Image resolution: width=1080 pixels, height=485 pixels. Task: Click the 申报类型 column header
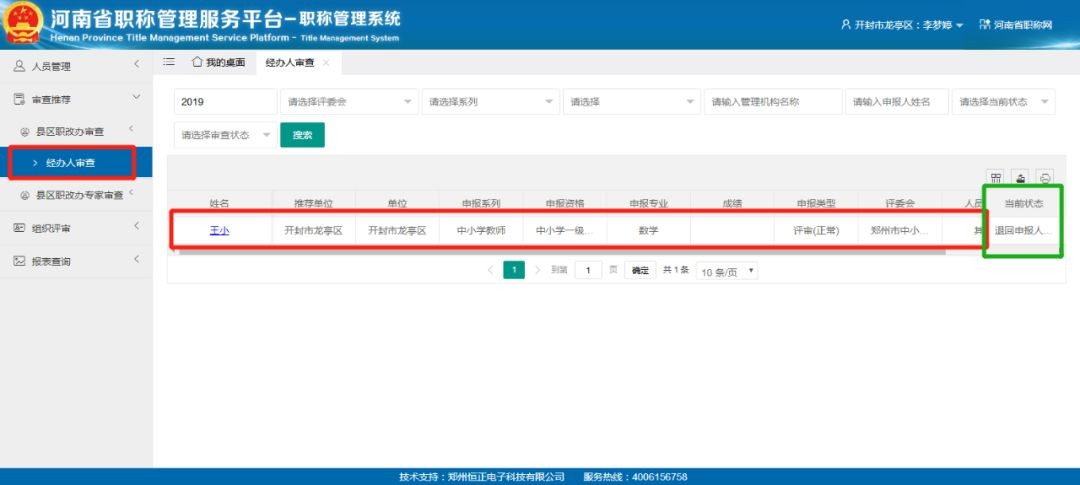click(x=816, y=203)
